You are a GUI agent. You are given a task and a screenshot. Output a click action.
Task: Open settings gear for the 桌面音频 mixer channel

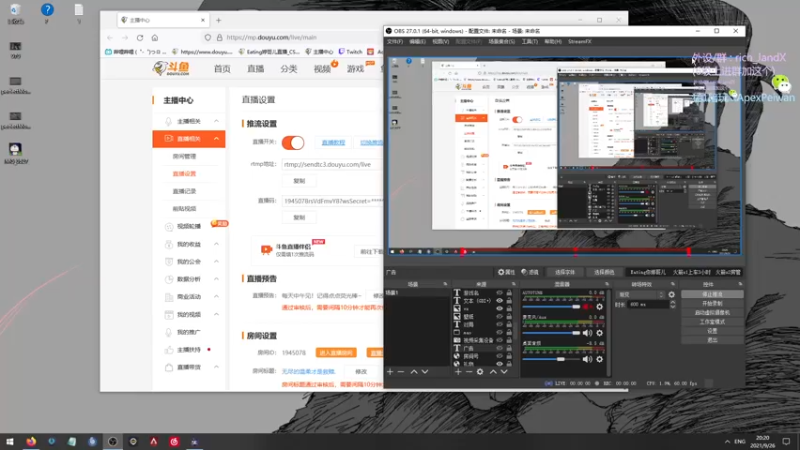599,359
